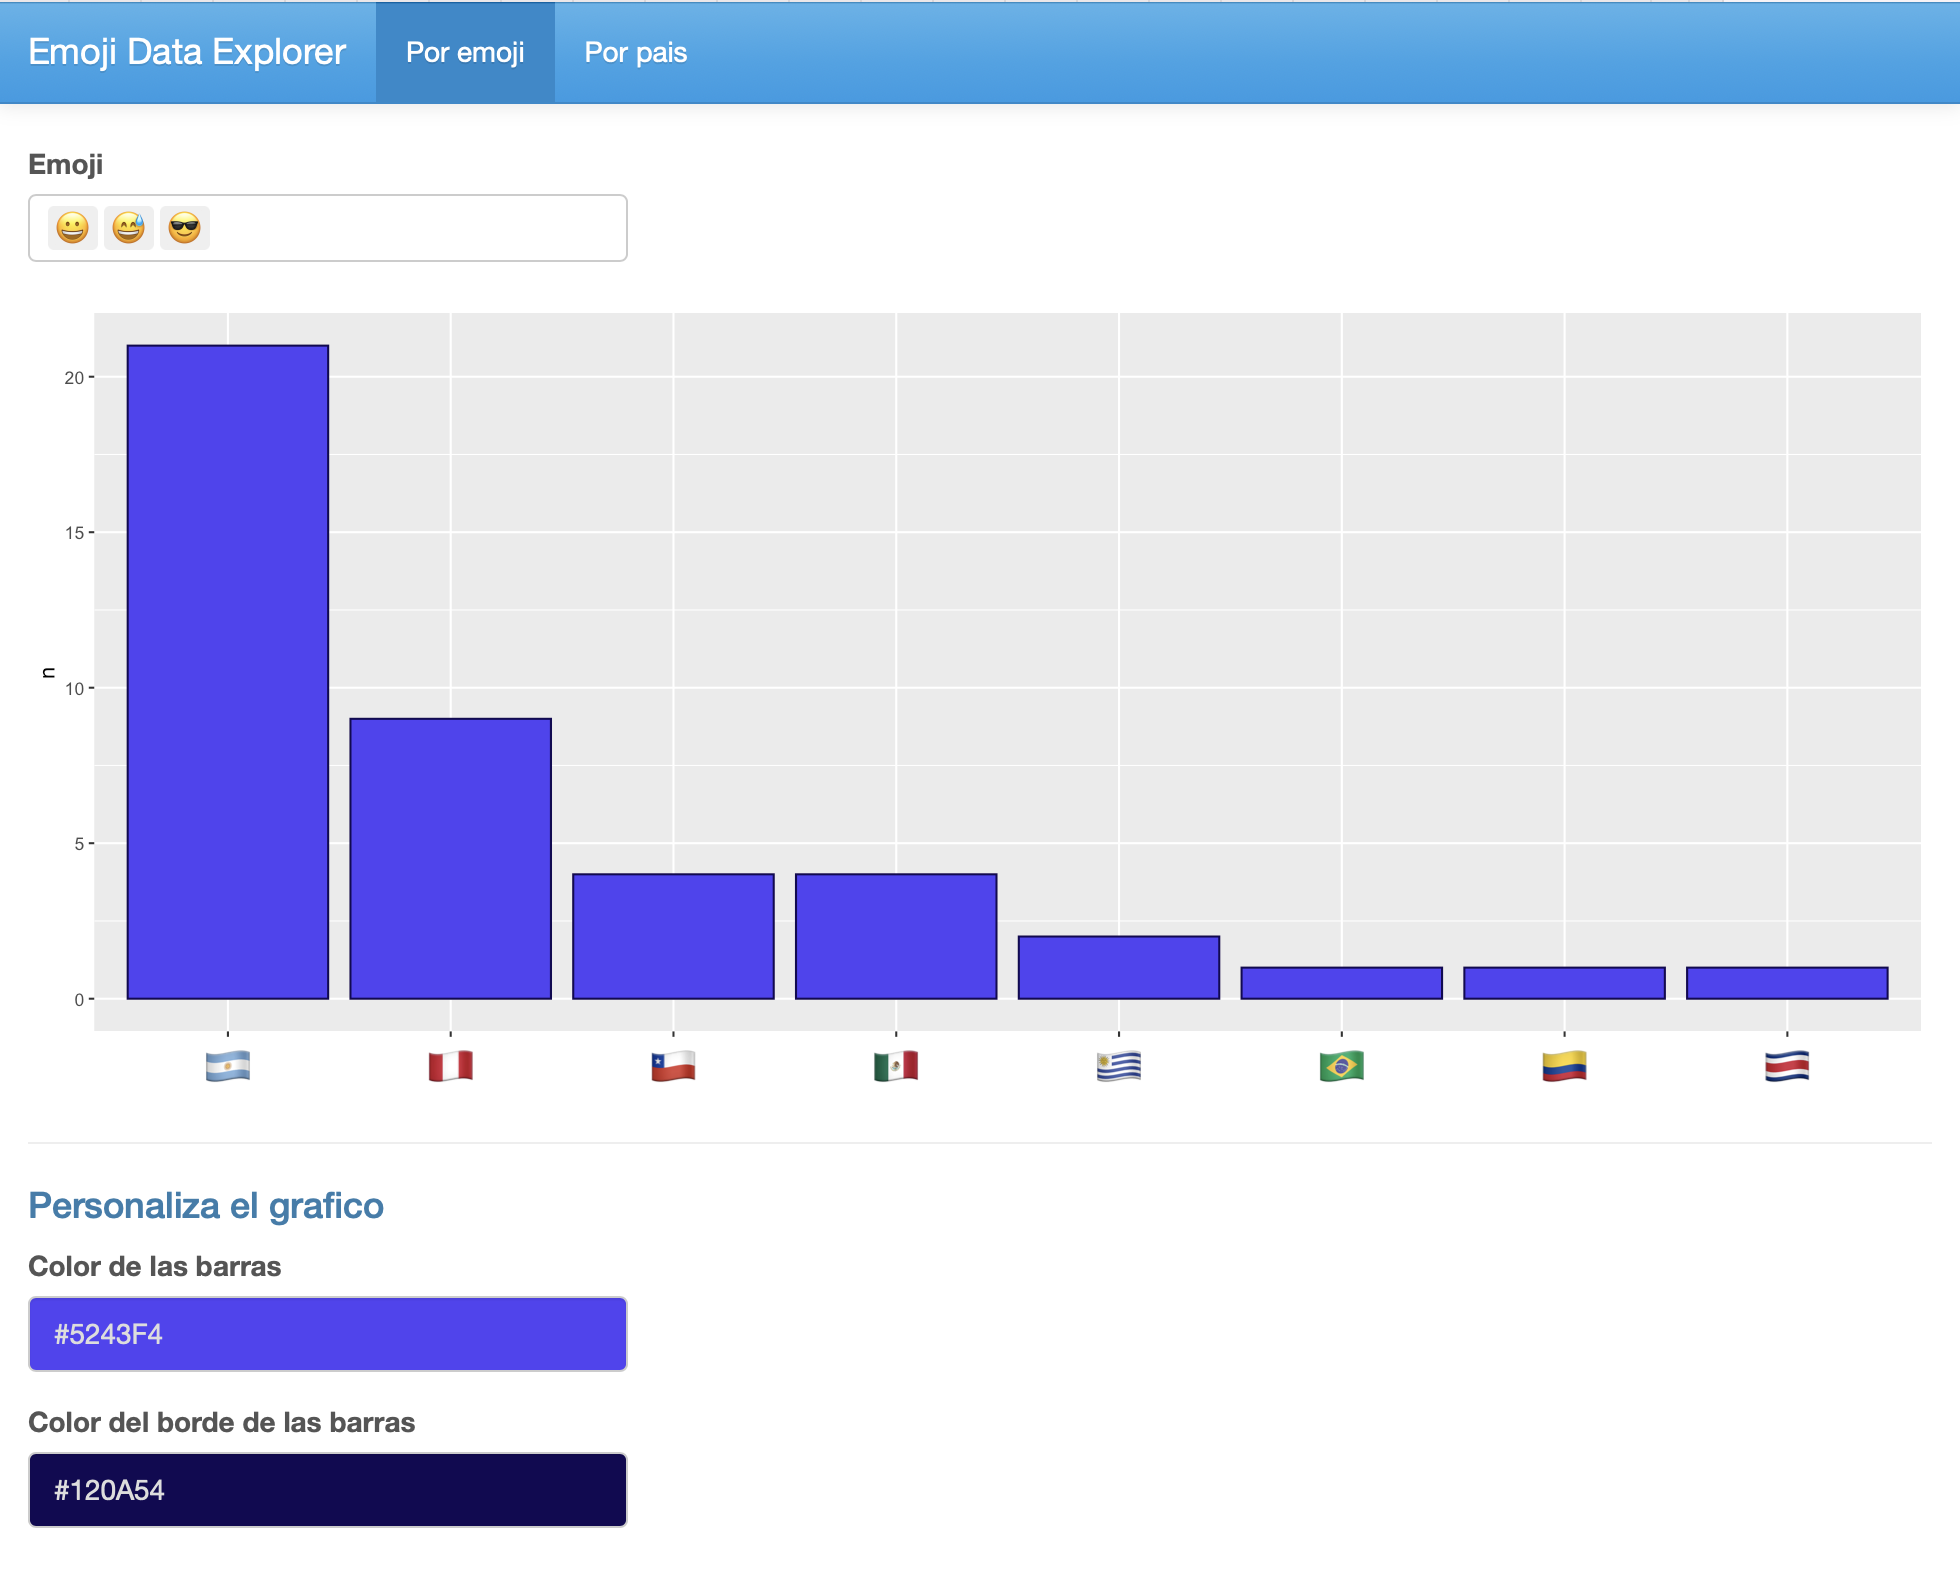Open the bar color picker #5243F4
The image size is (1960, 1574).
328,1334
